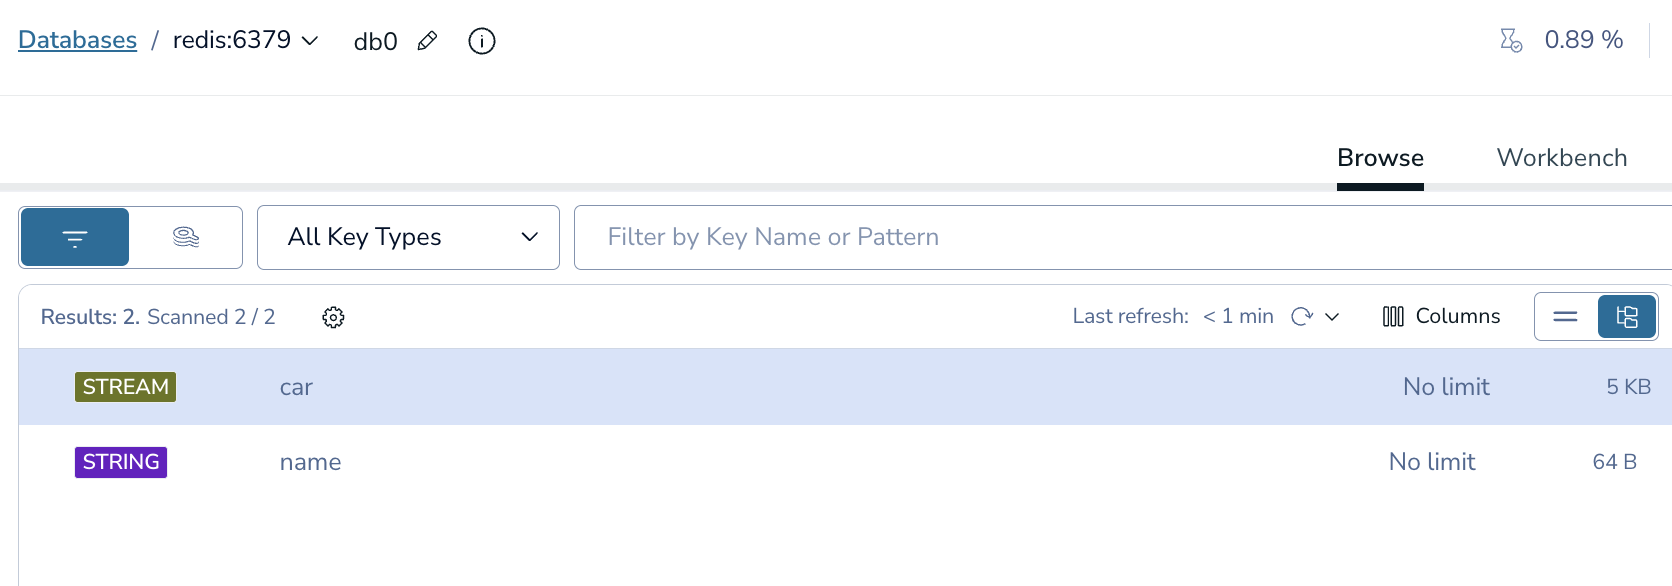Click the CPU usage percentage icon
The width and height of the screenshot is (1672, 586).
point(1510,40)
